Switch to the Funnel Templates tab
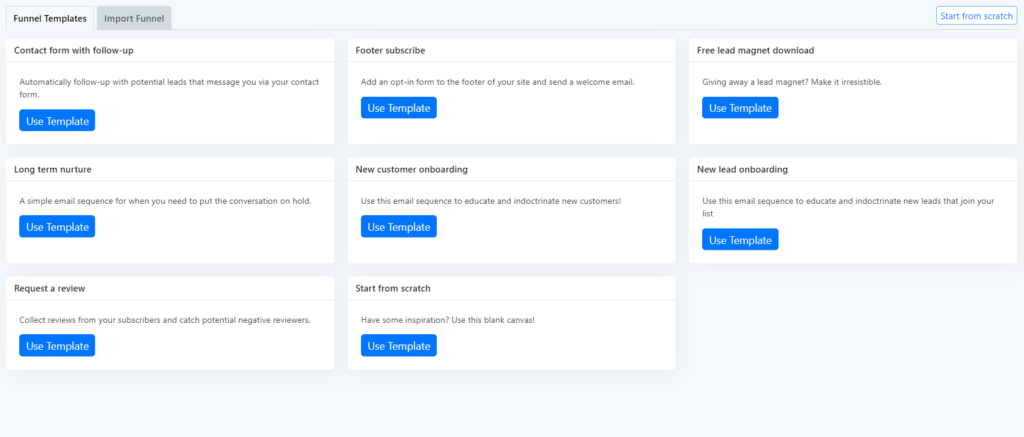 50,18
